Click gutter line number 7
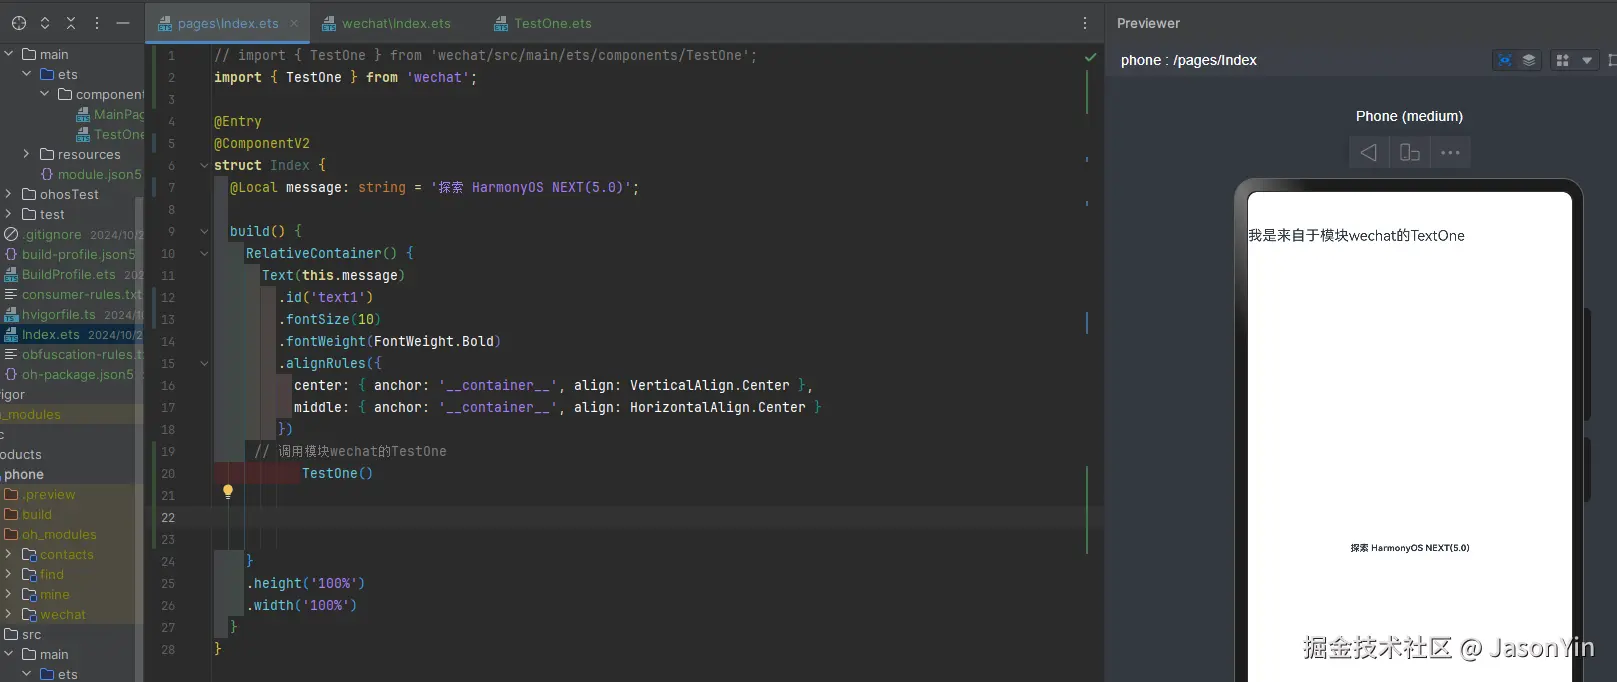The image size is (1617, 682). pyautogui.click(x=171, y=187)
